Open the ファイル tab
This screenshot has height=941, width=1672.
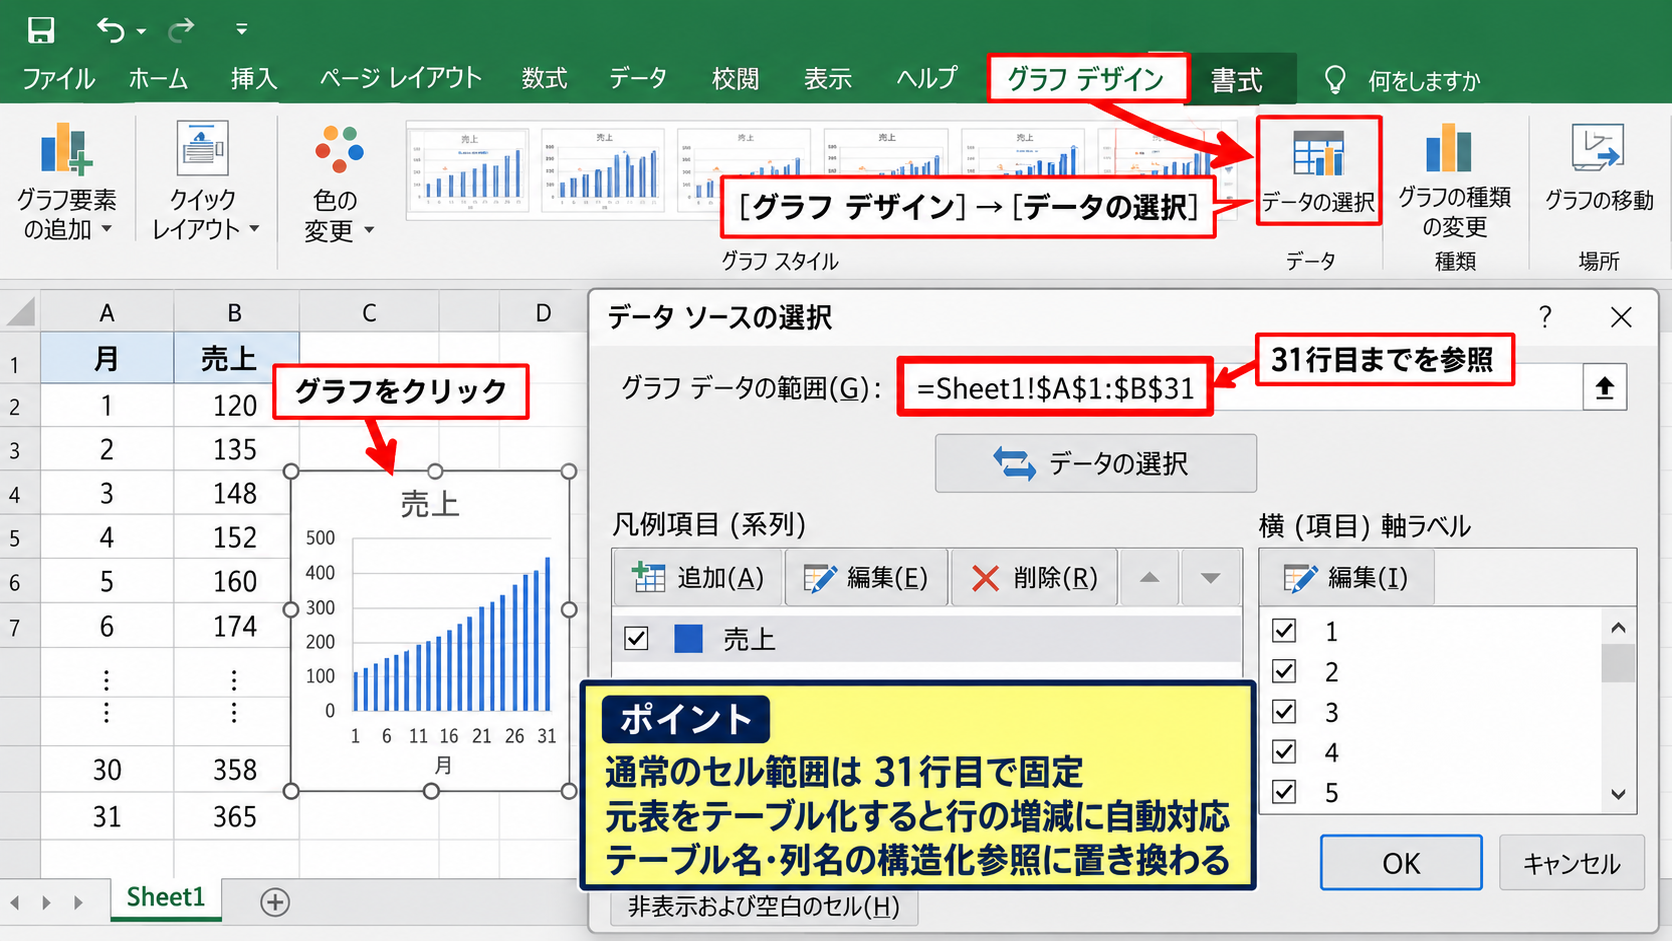click(x=58, y=79)
